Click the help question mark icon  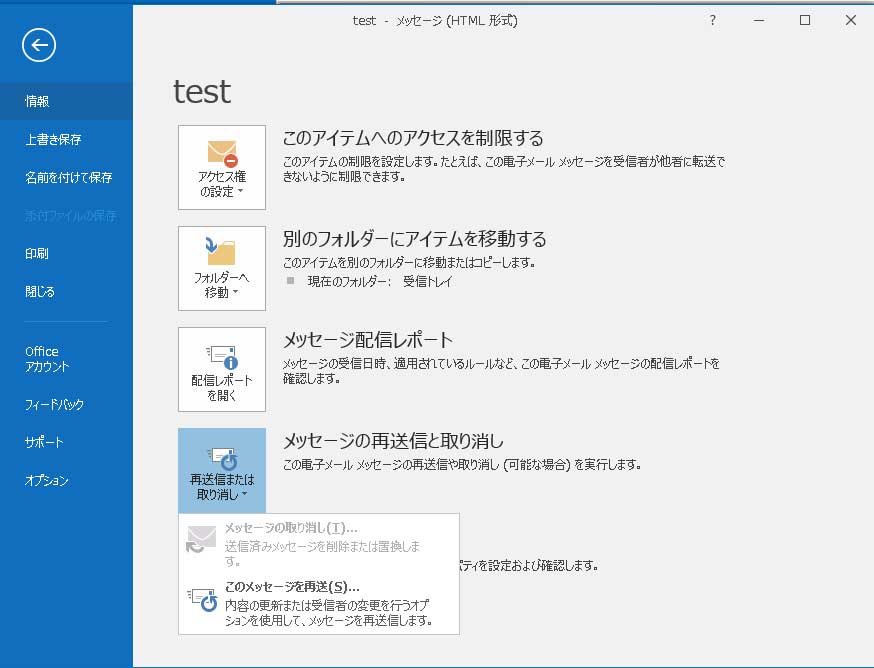[x=712, y=20]
